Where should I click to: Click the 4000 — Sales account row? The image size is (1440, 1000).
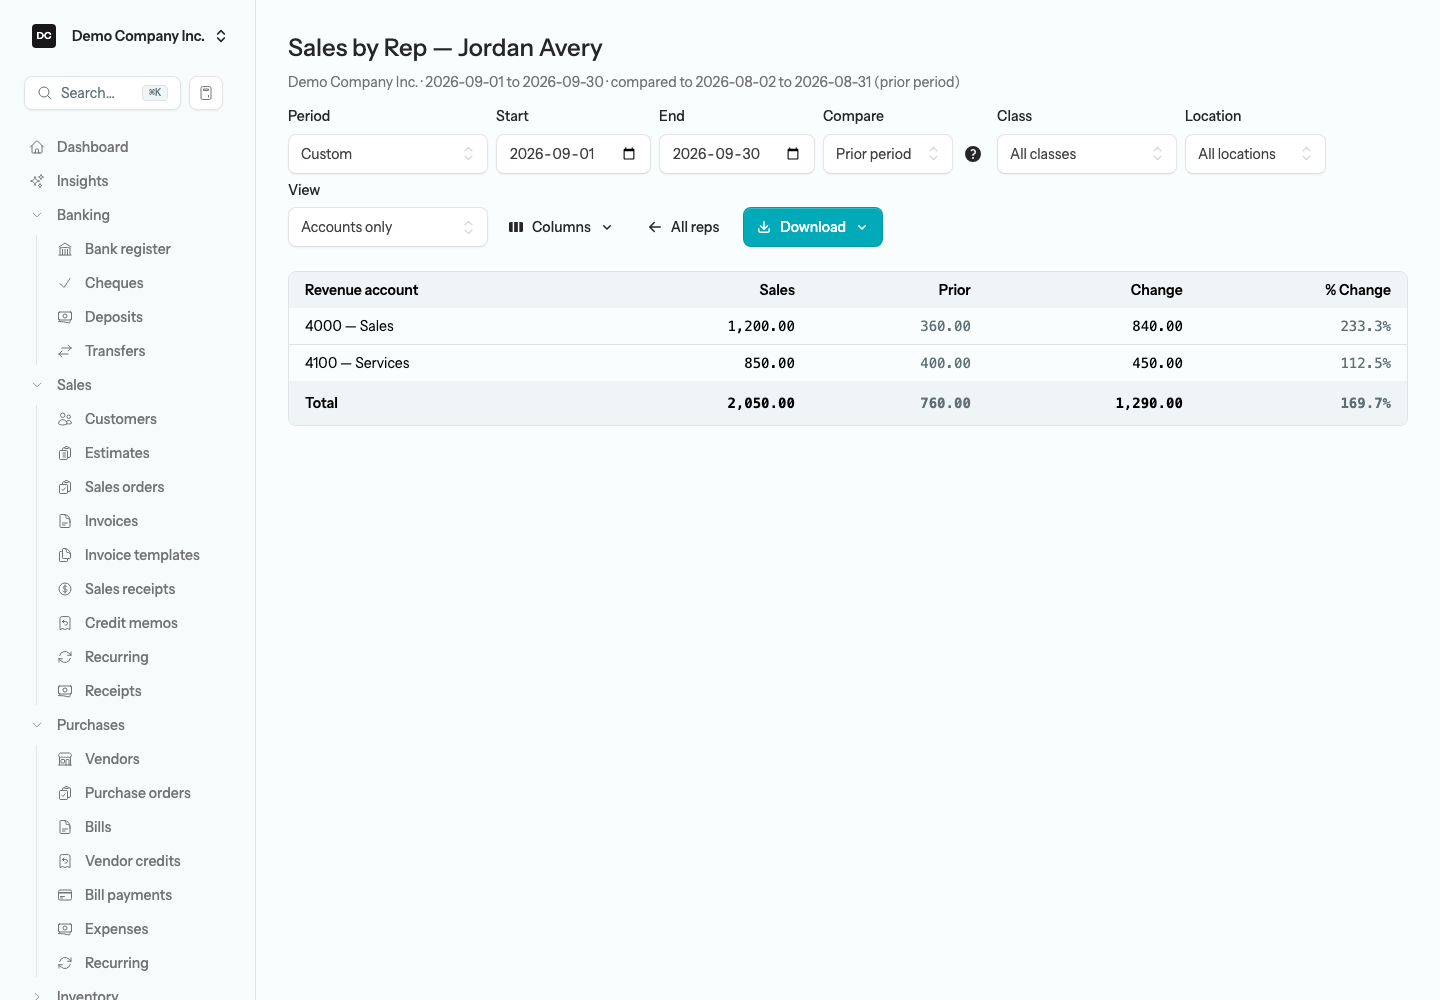tap(848, 326)
